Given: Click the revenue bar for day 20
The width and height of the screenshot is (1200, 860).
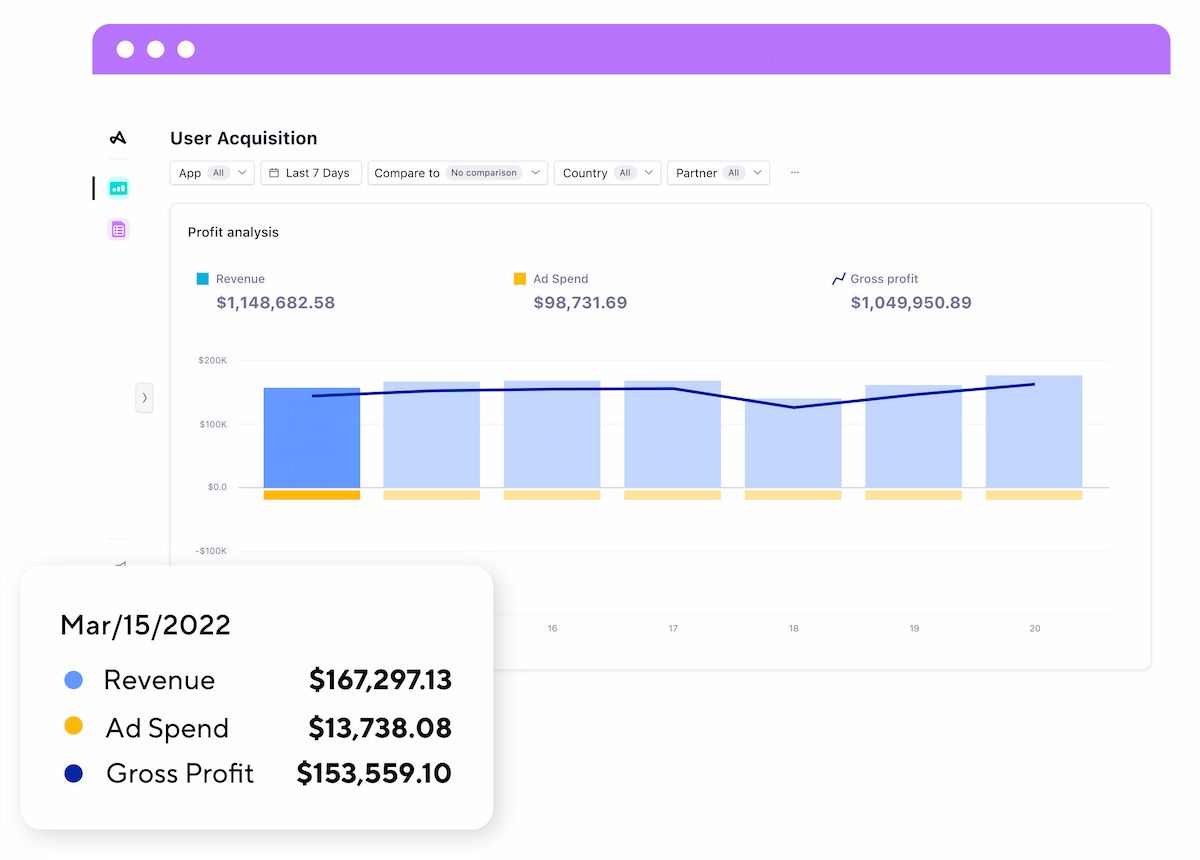Looking at the screenshot, I should tap(1034, 432).
